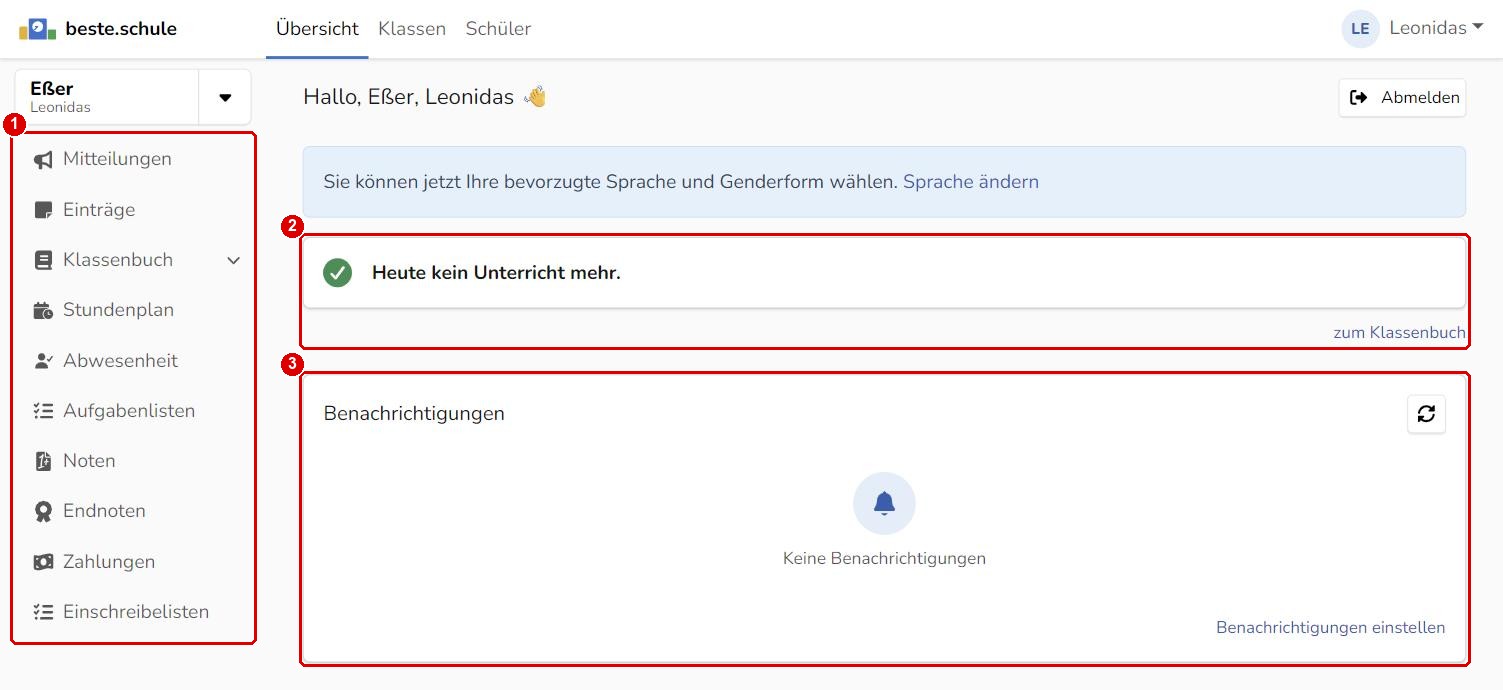Open Benachrichtigungen einstellen link

(1330, 628)
